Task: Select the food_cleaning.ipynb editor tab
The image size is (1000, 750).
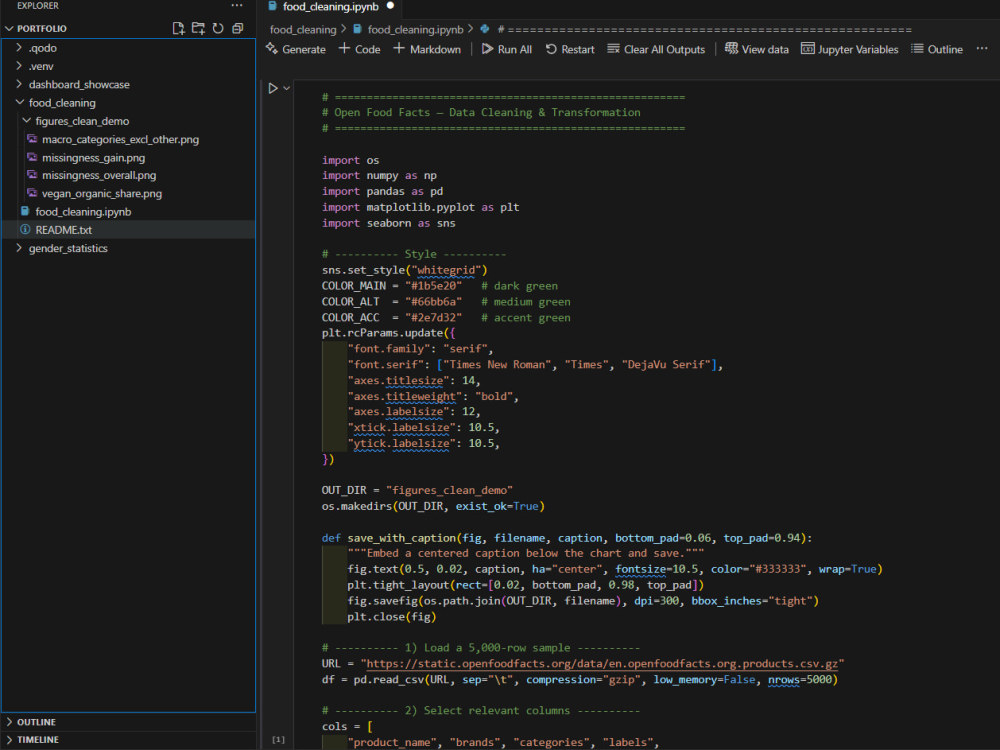Action: (x=330, y=6)
